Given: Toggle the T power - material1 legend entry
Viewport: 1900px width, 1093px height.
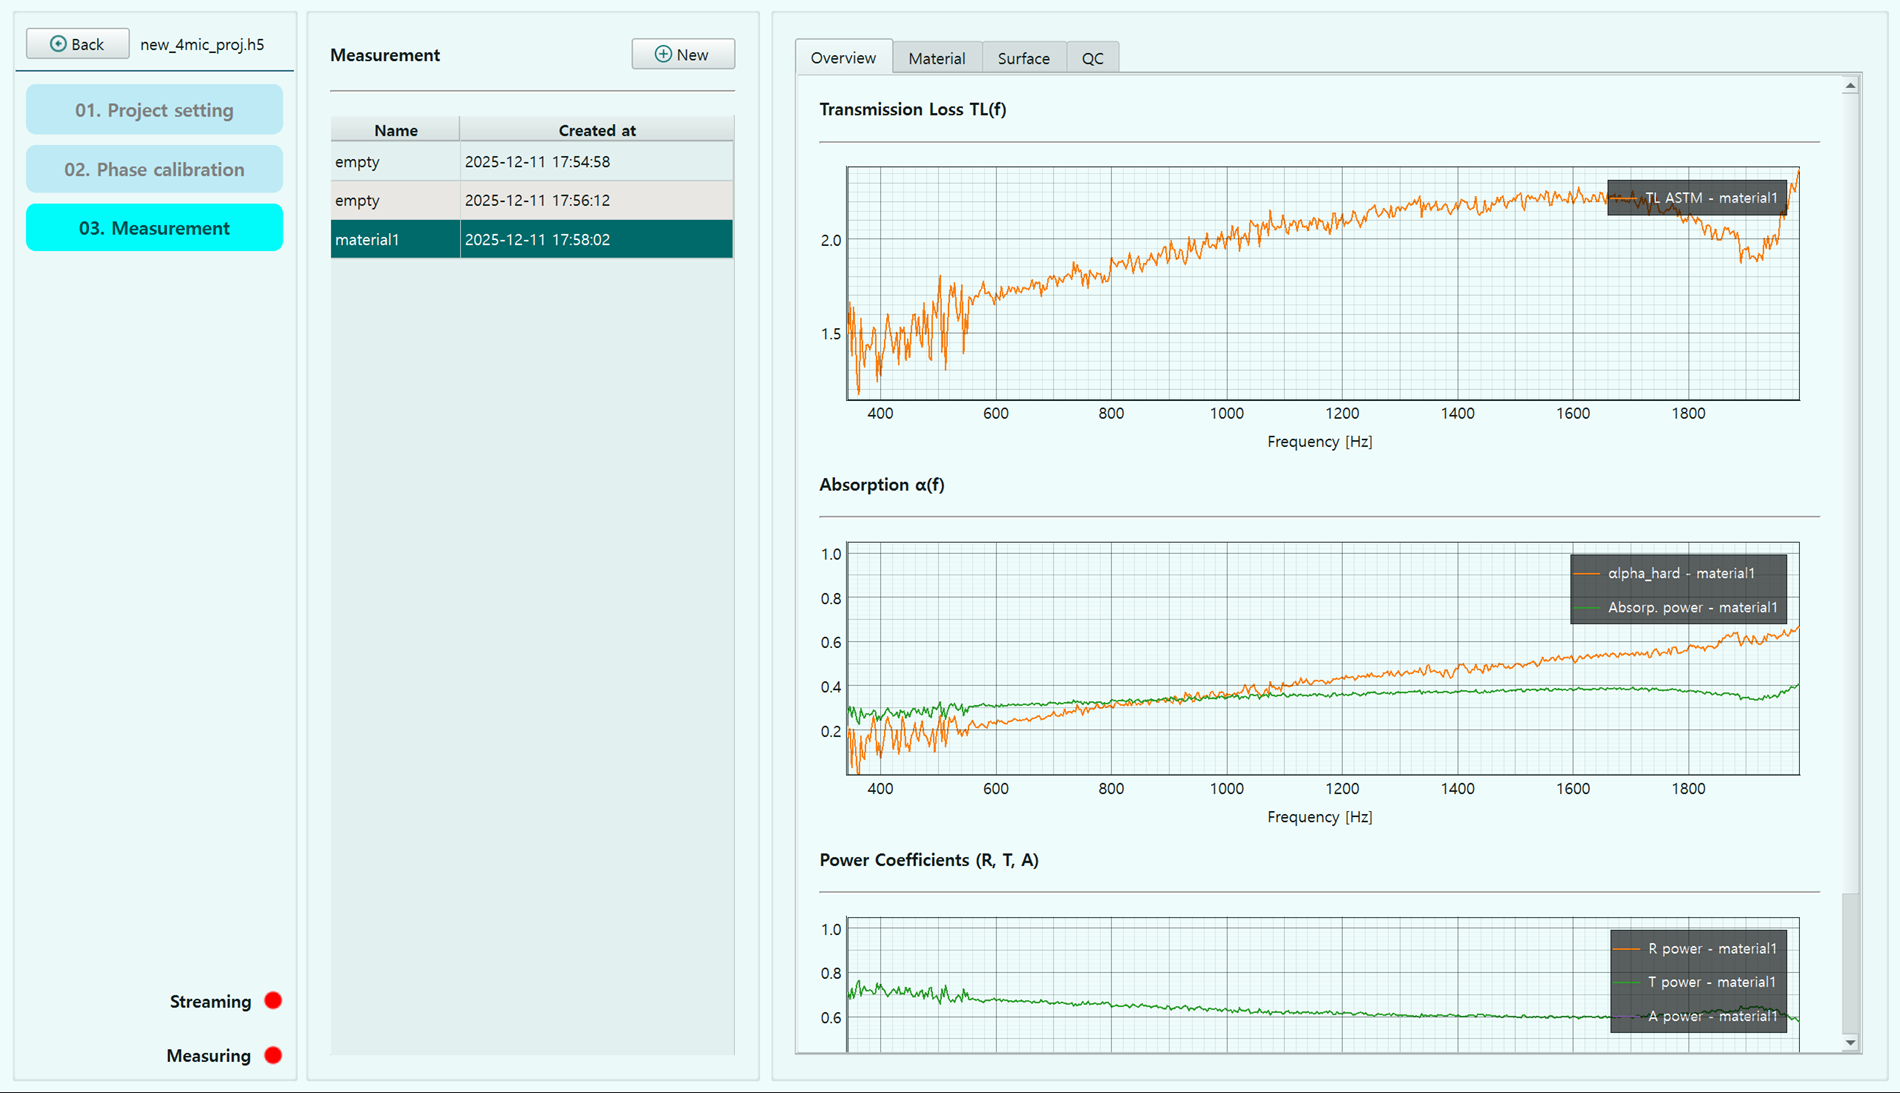Looking at the screenshot, I should point(1698,982).
